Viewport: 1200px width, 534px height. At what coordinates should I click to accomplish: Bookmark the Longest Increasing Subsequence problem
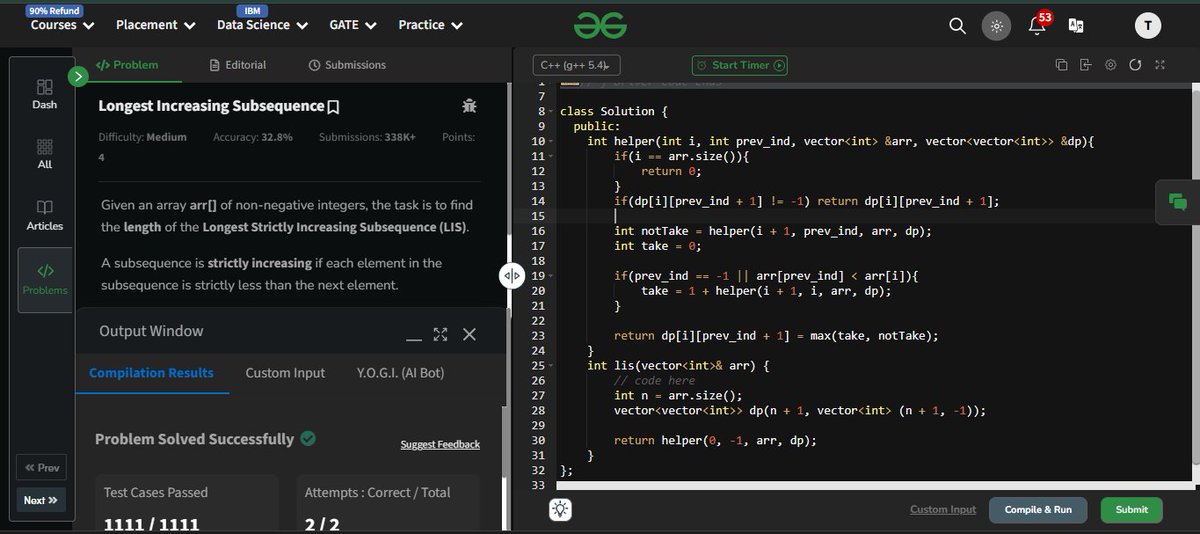(x=334, y=106)
